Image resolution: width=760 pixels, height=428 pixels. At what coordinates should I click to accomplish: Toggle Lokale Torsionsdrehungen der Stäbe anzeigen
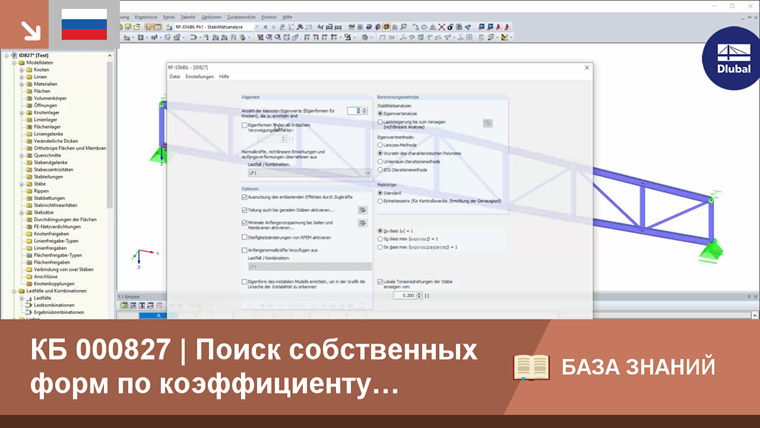click(x=380, y=282)
